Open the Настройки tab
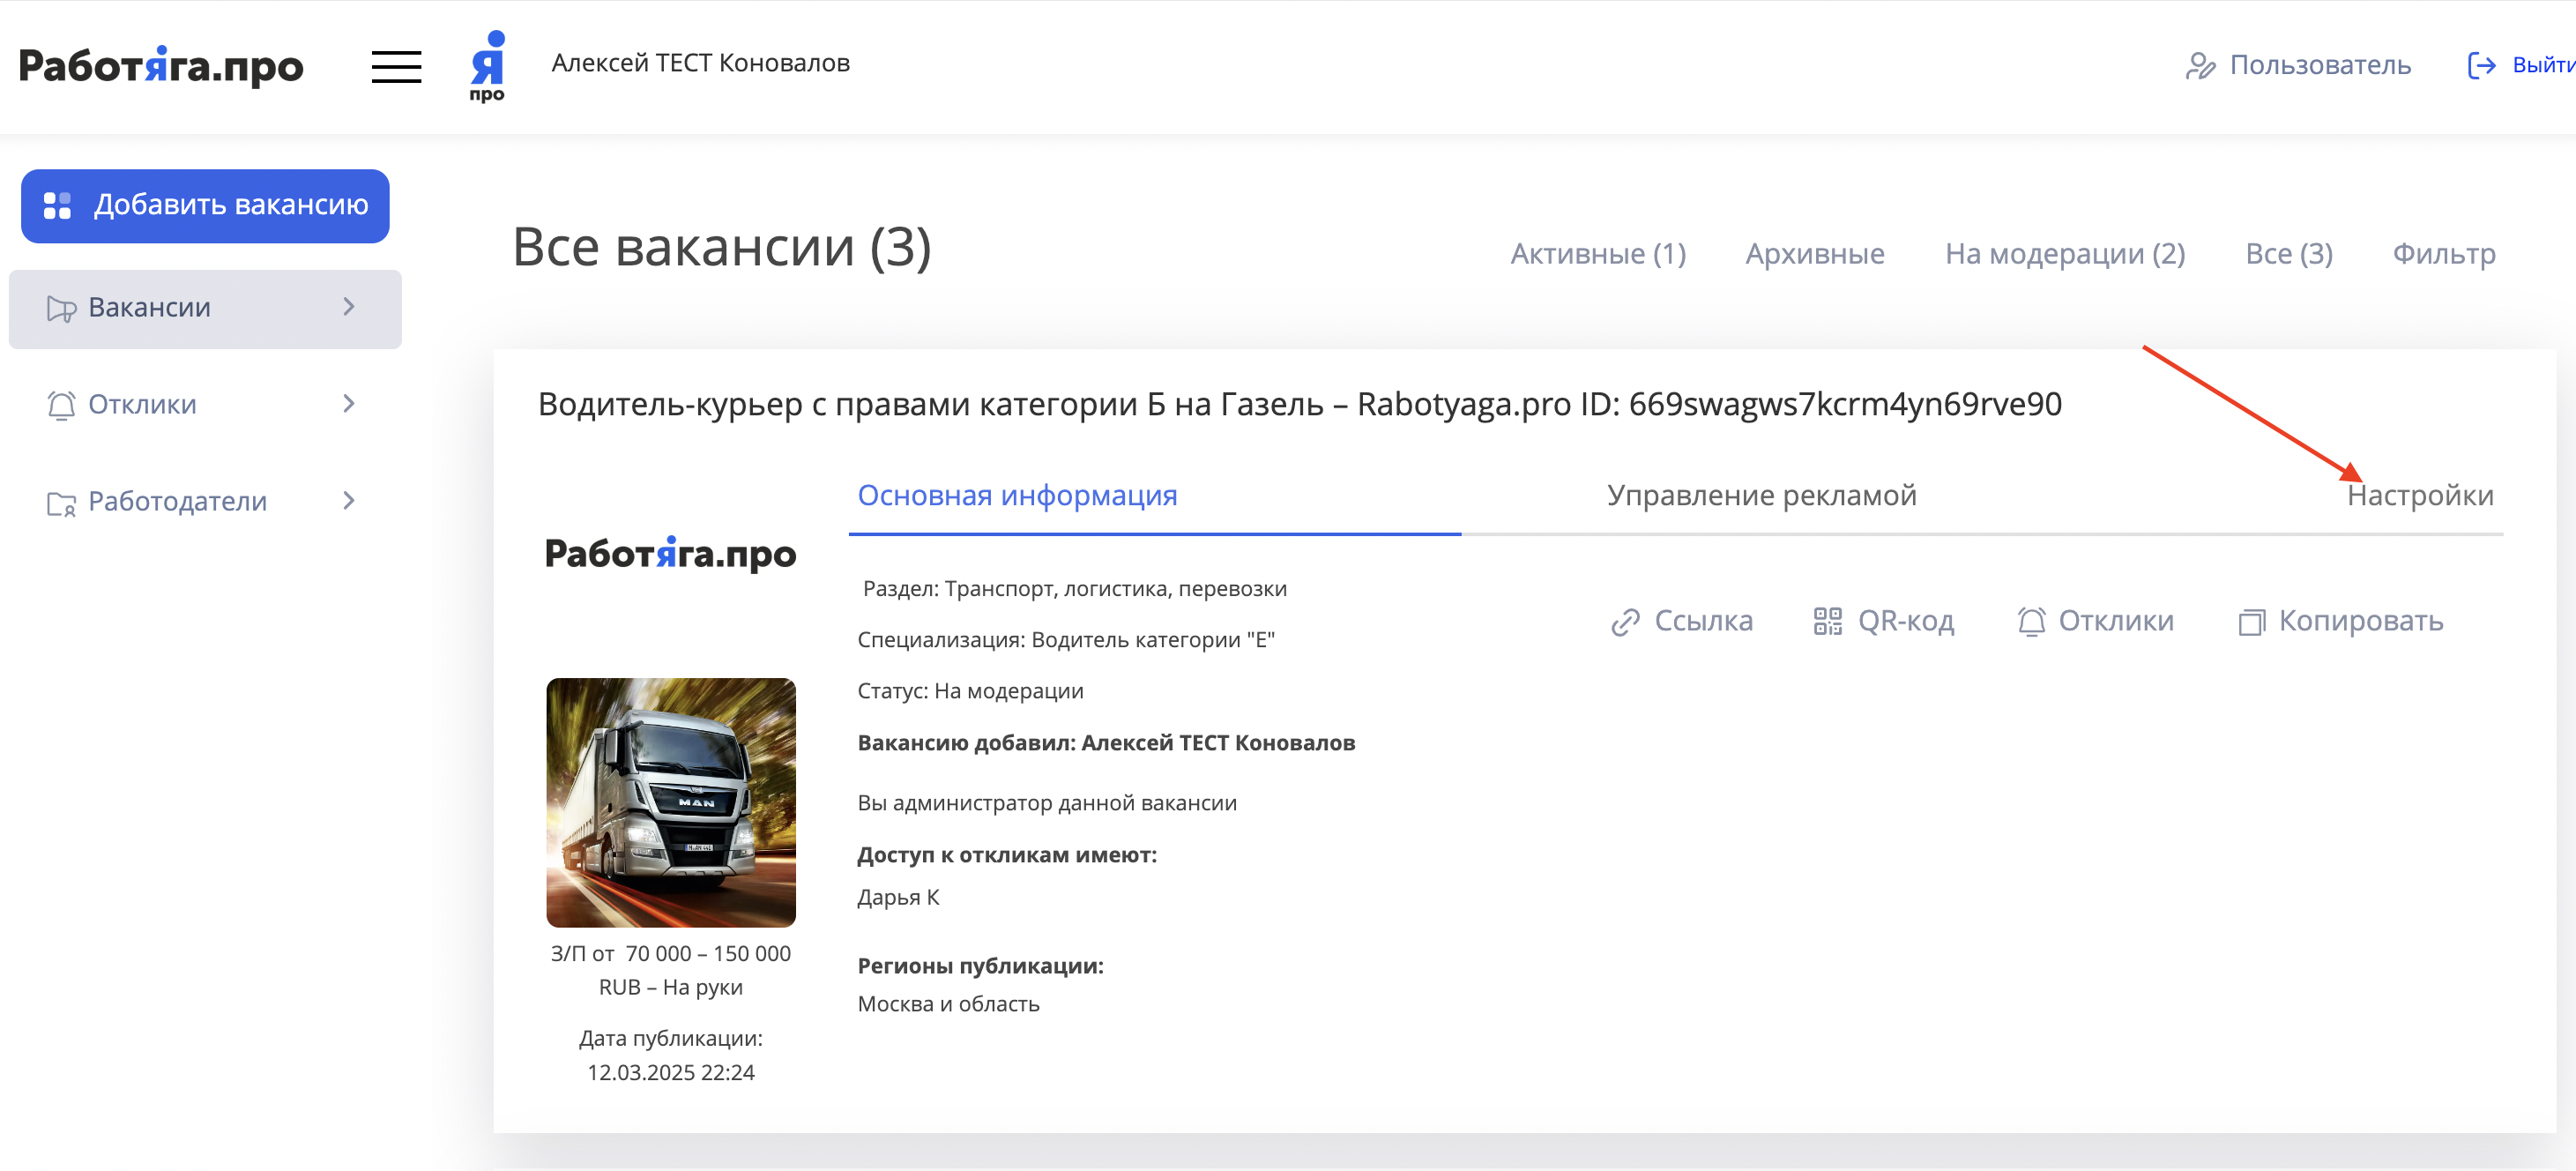 point(2419,495)
